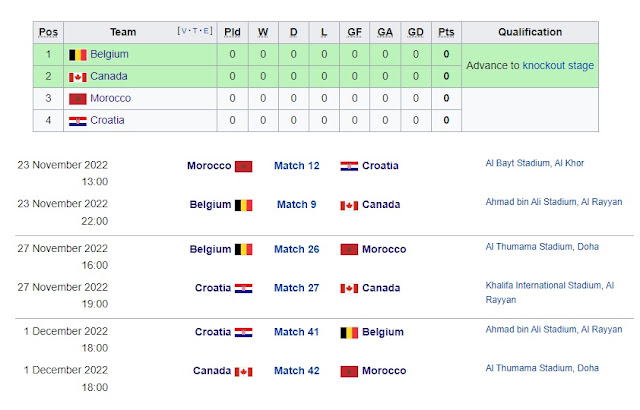Open the Al Bayt Stadium, Al Khor link
Screen dimensions: 640x410
534,162
